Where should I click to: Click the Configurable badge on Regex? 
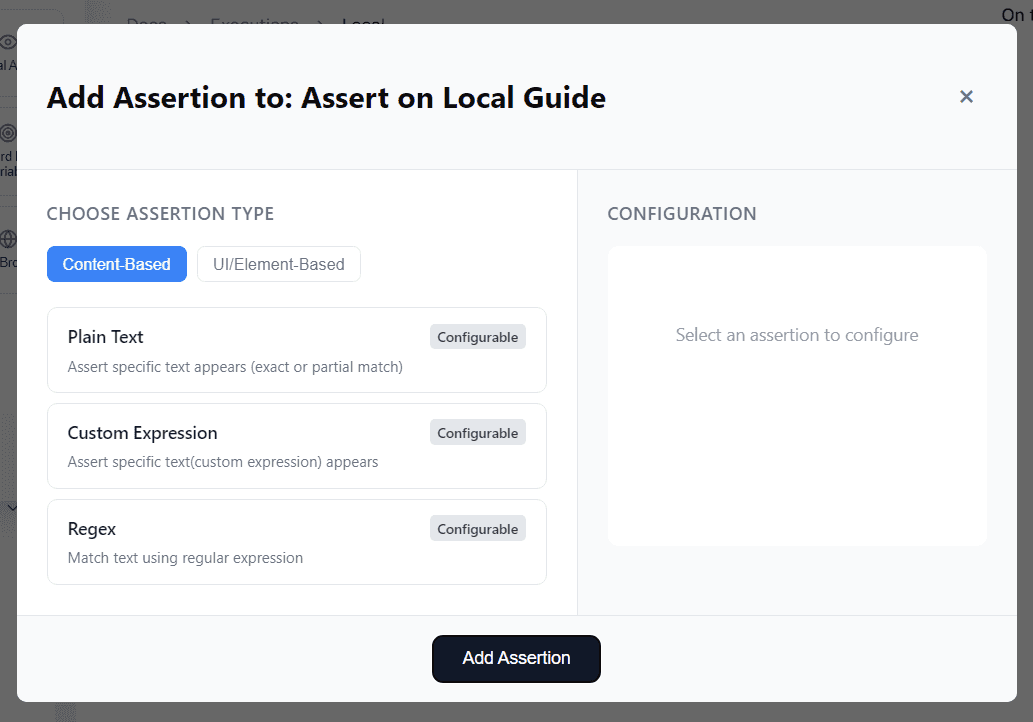(x=477, y=528)
